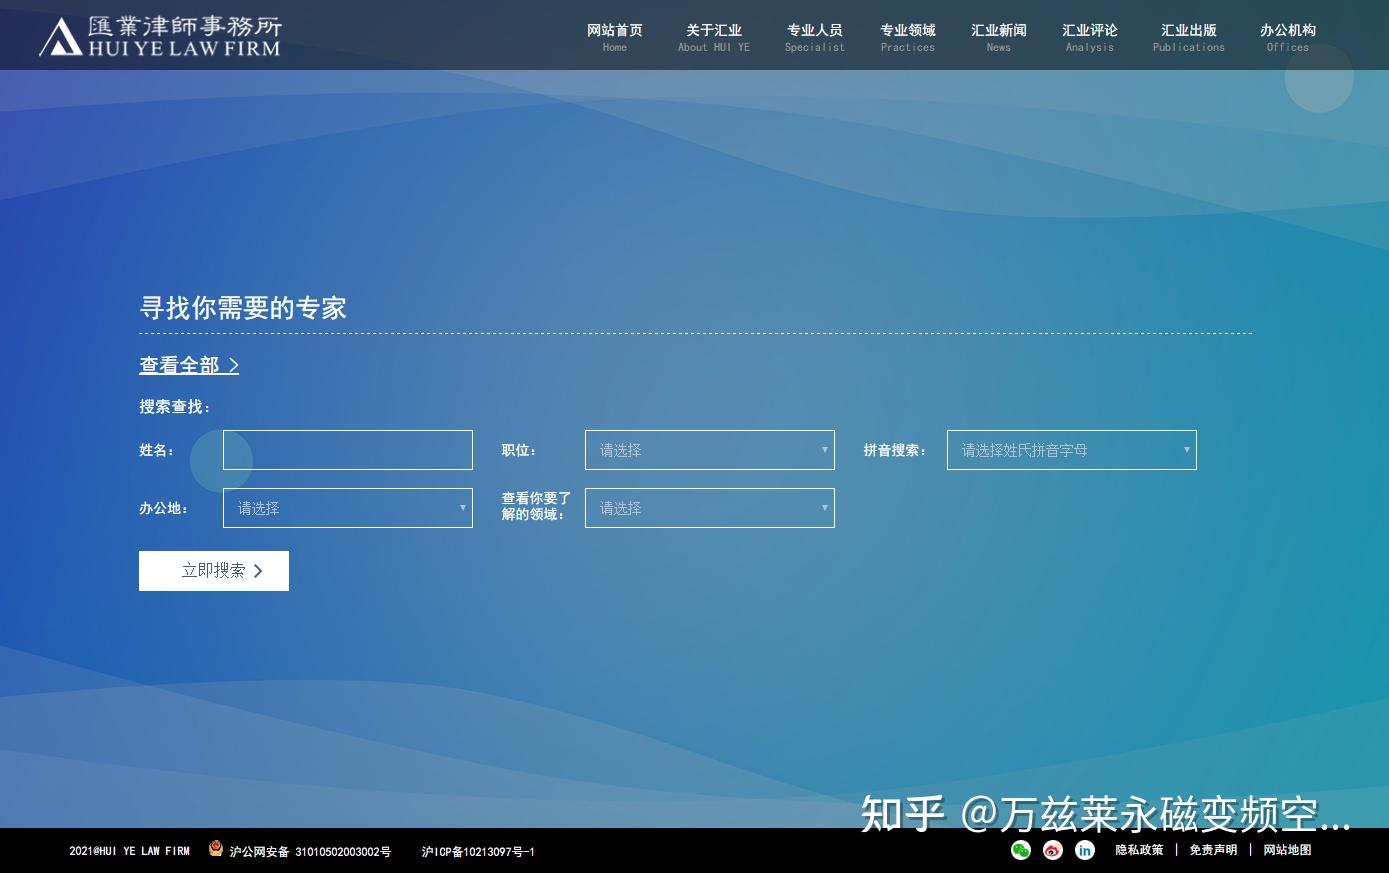The height and width of the screenshot is (873, 1389).
Task: Open 隐私政策 privacy policy link
Action: click(x=1140, y=850)
